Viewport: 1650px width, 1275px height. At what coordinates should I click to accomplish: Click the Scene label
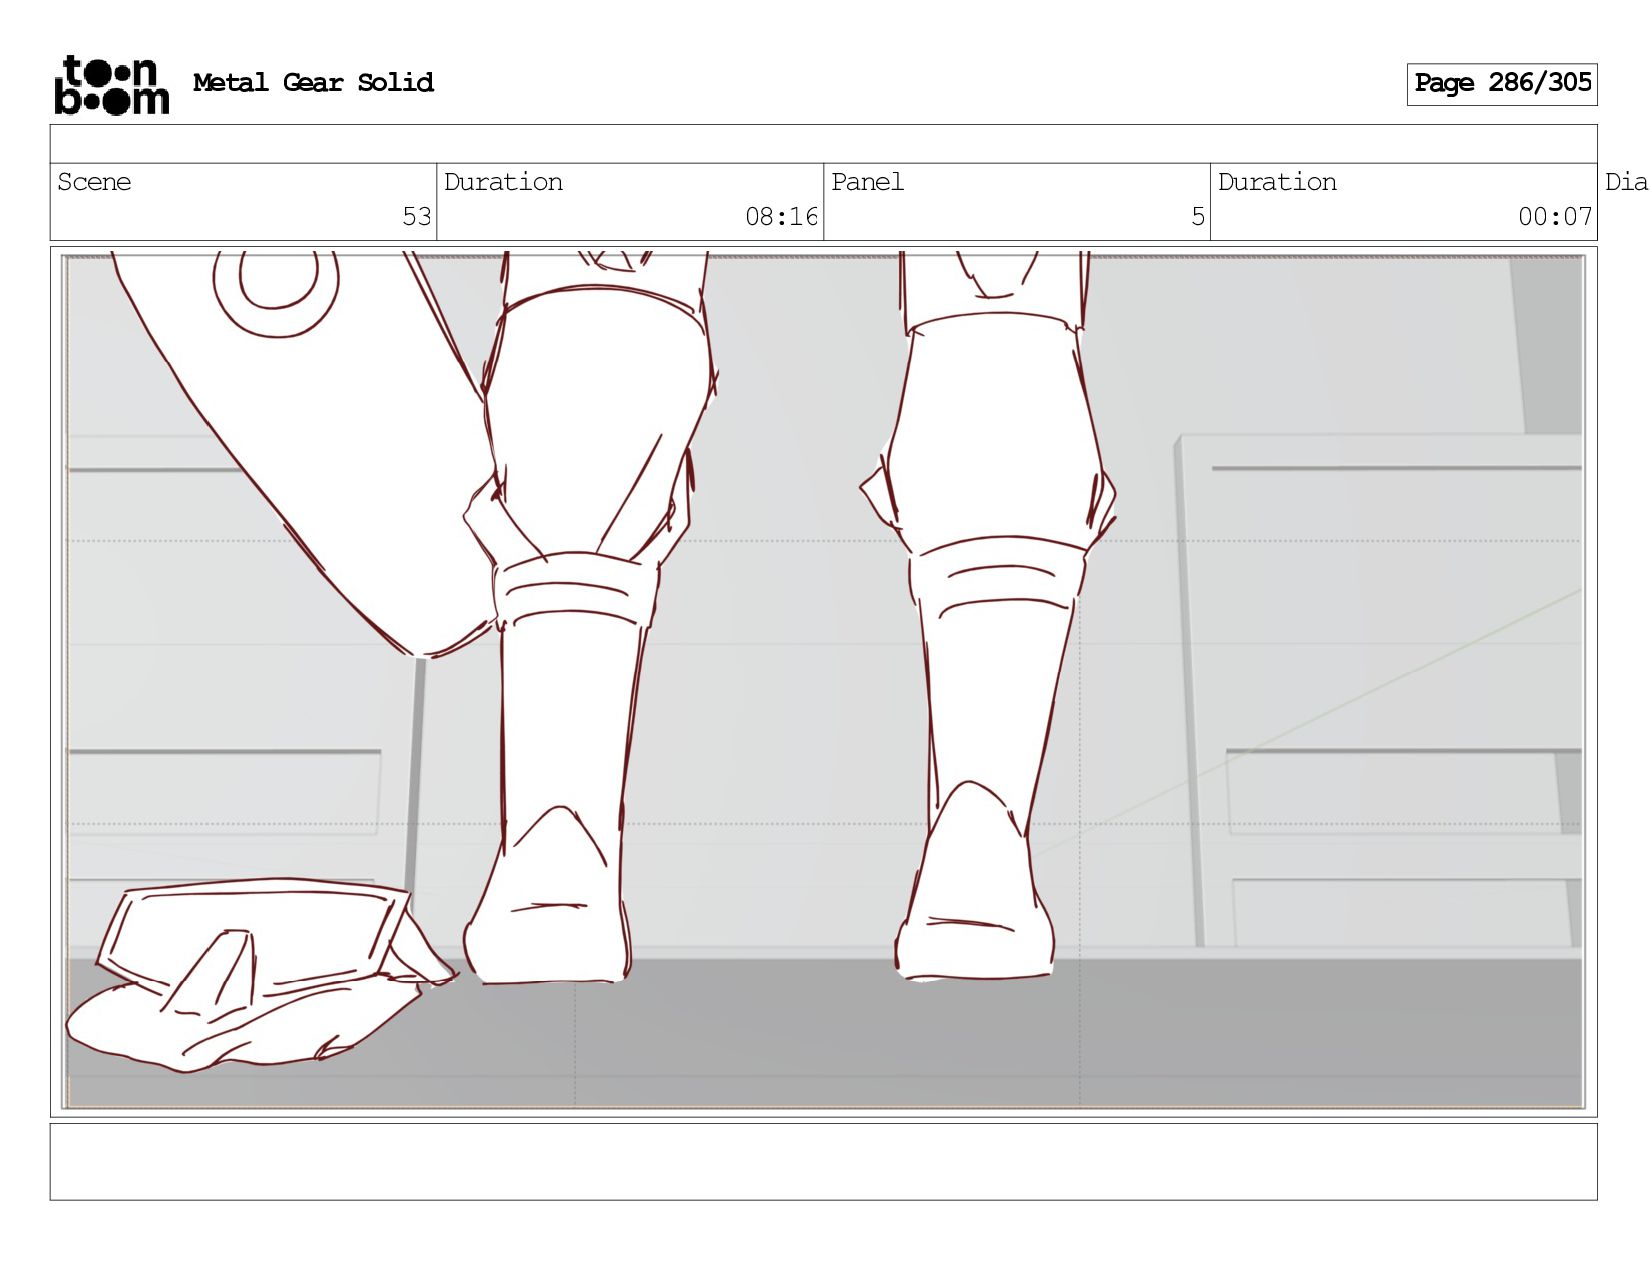coord(94,182)
